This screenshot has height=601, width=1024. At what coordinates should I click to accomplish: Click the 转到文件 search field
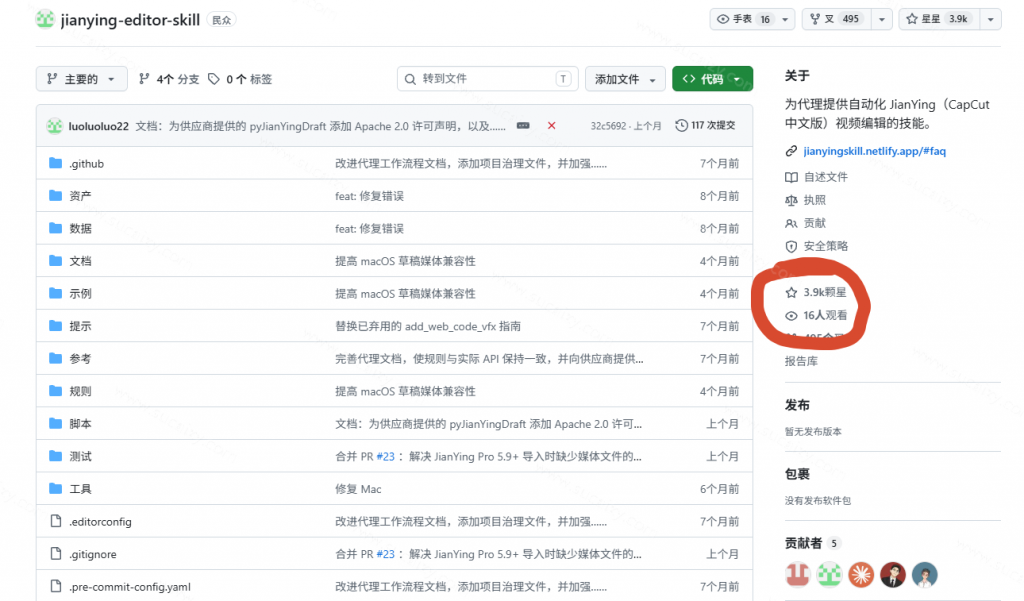point(487,79)
